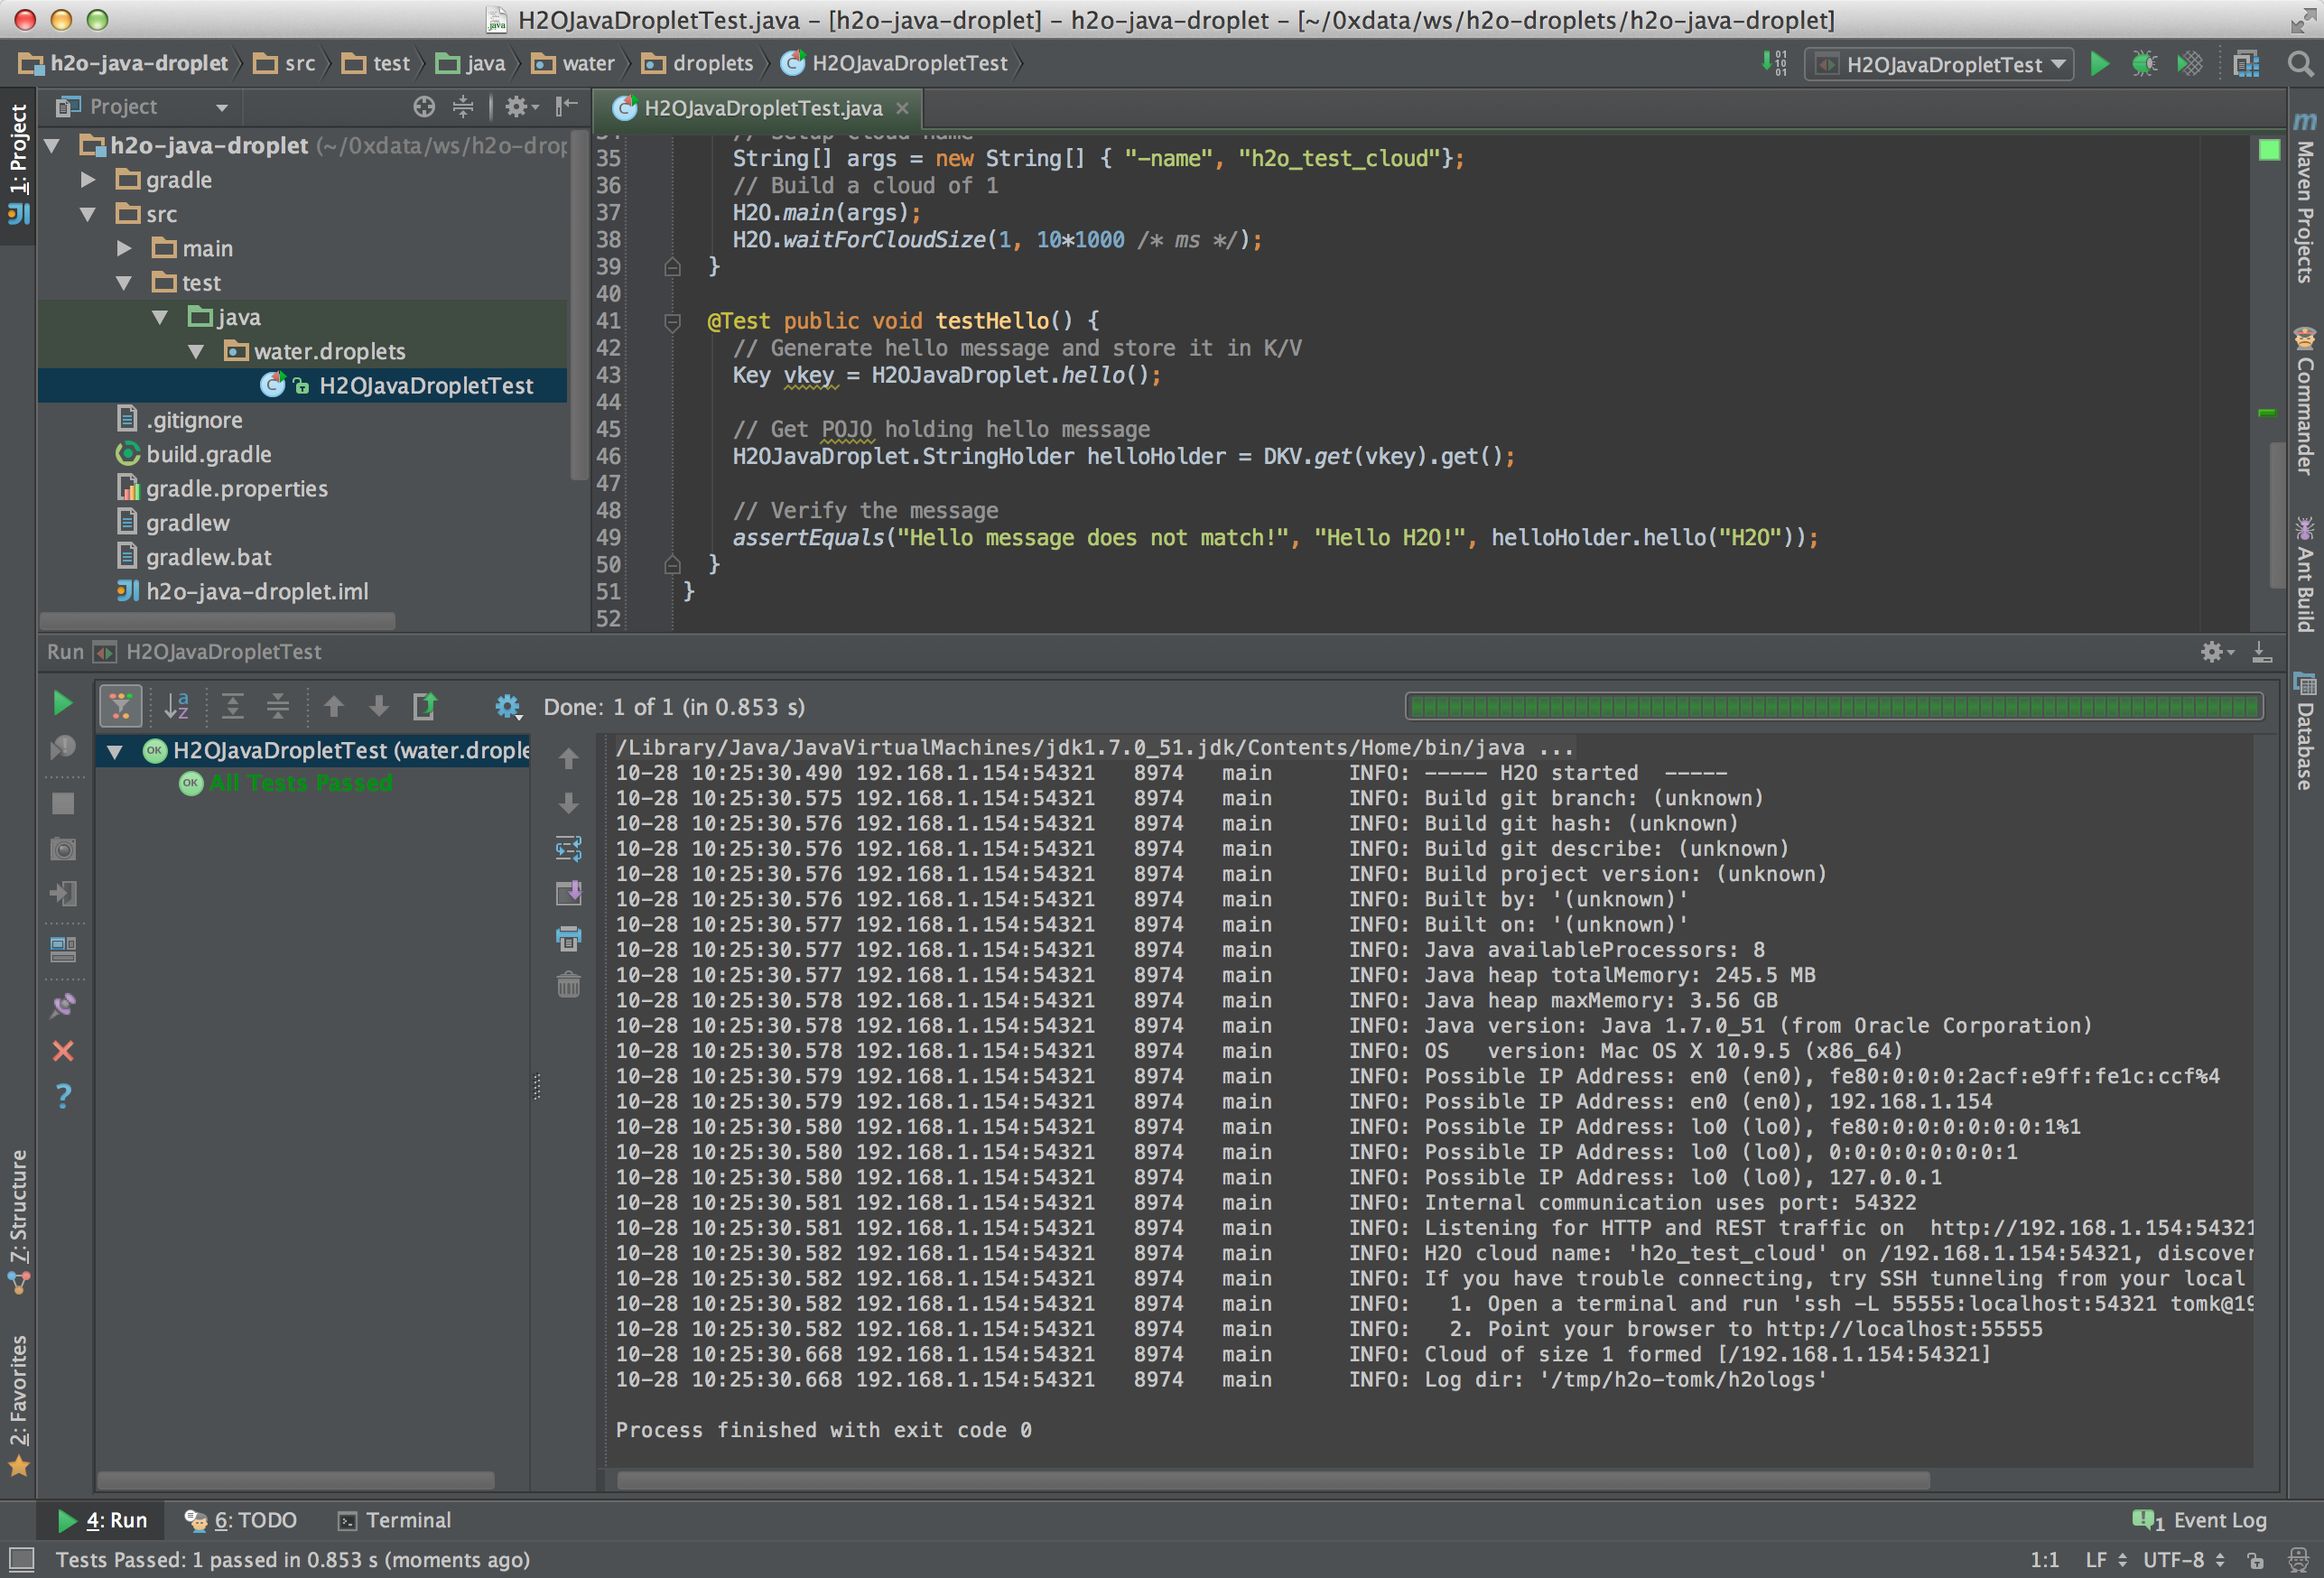Run with coverage using the shield icon
This screenshot has height=1578, width=2324.
click(x=2189, y=64)
